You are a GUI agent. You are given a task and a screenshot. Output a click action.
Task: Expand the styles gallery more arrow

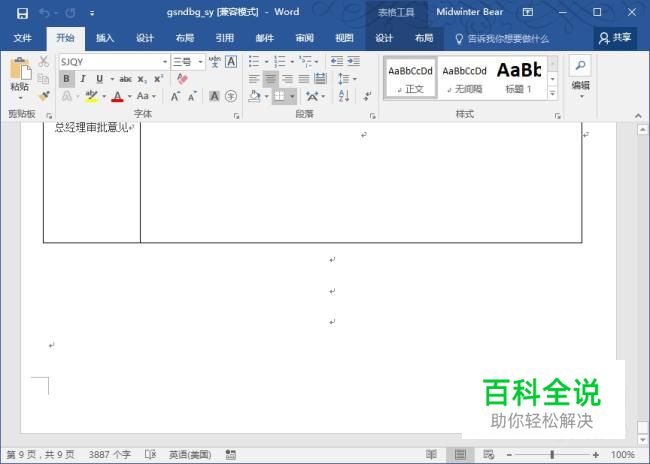tap(553, 94)
